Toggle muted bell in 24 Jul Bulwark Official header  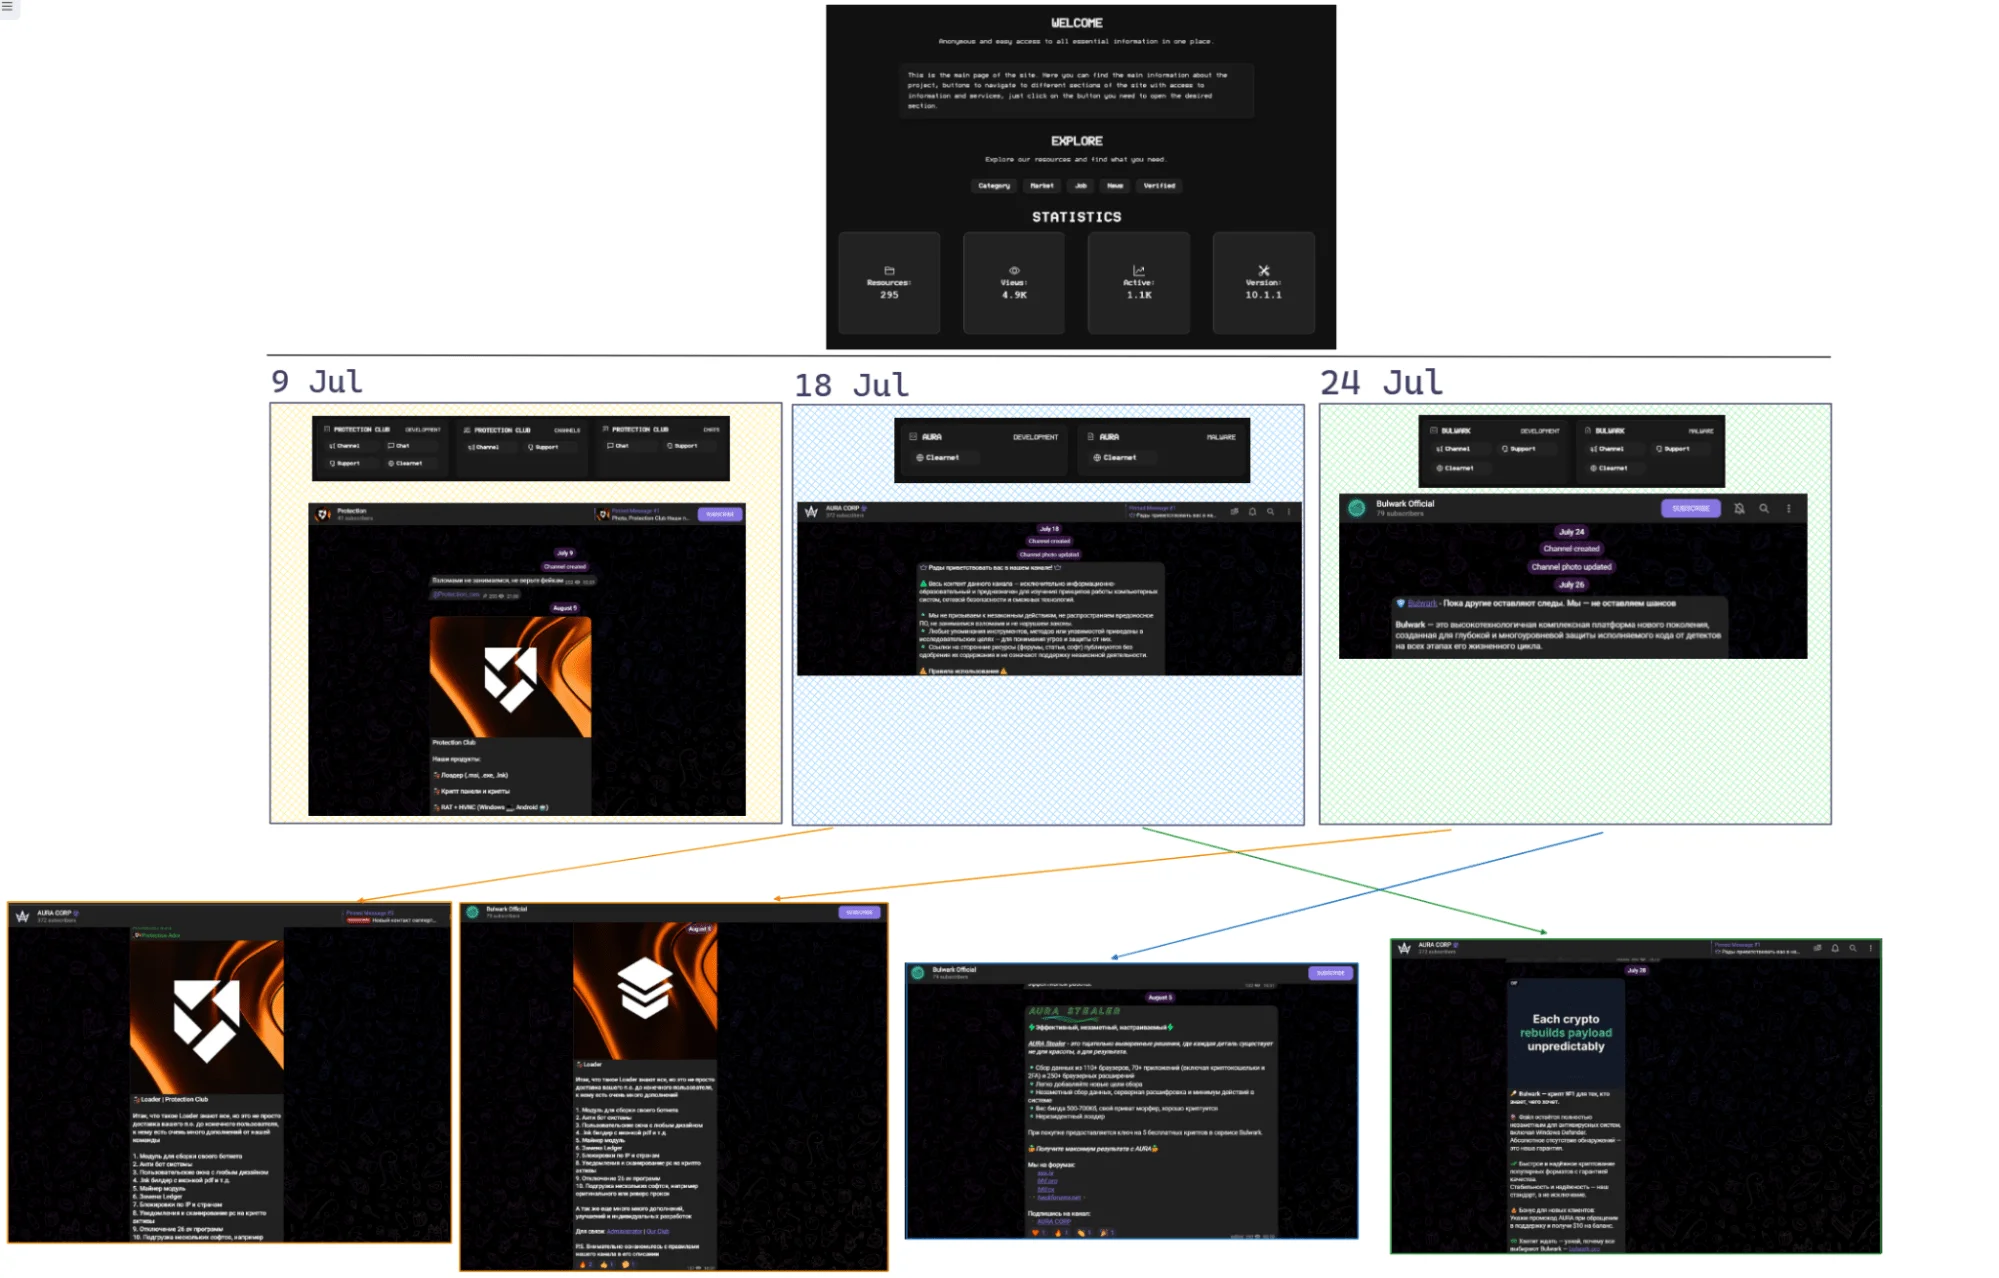click(1739, 508)
